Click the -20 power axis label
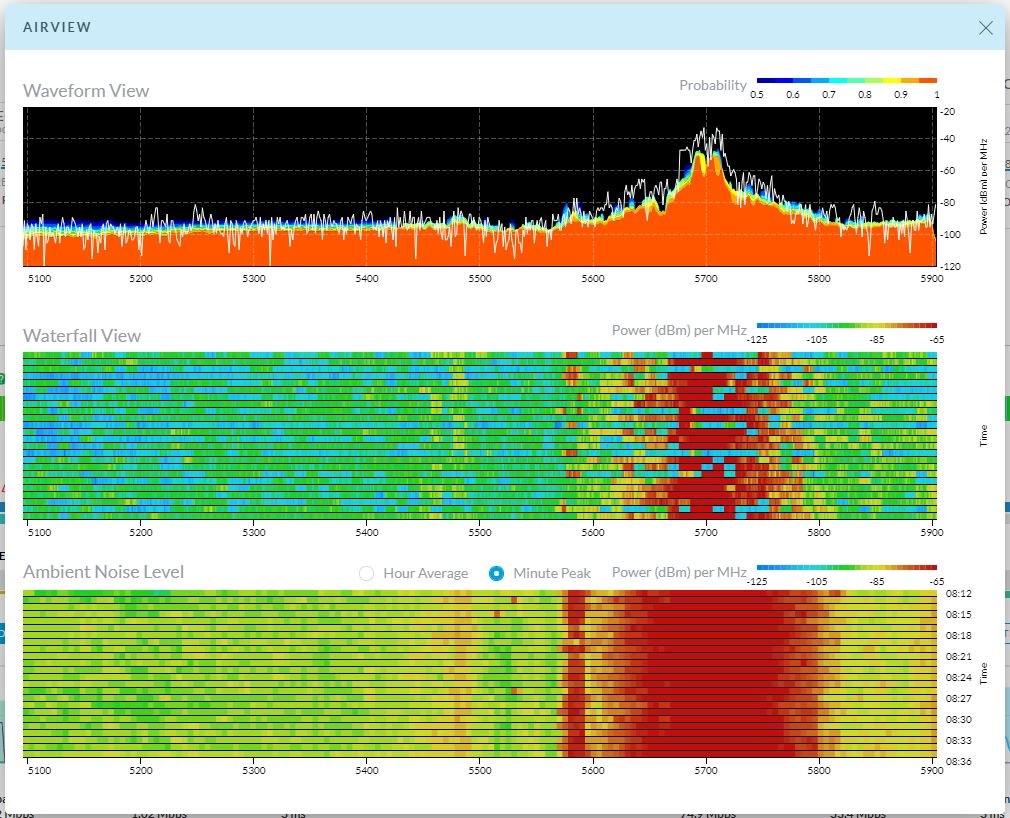1010x818 pixels. point(948,111)
